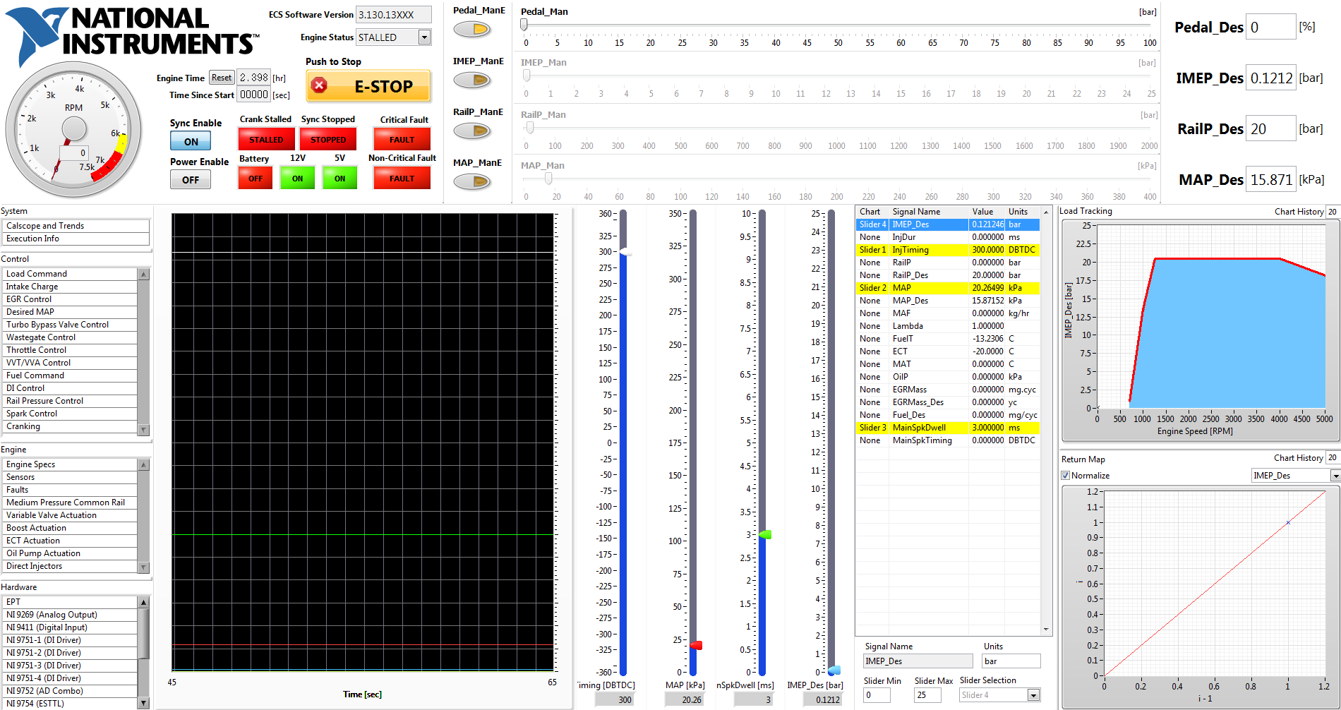The image size is (1341, 710).
Task: Open the Engine Status dropdown
Action: pyautogui.click(x=424, y=38)
